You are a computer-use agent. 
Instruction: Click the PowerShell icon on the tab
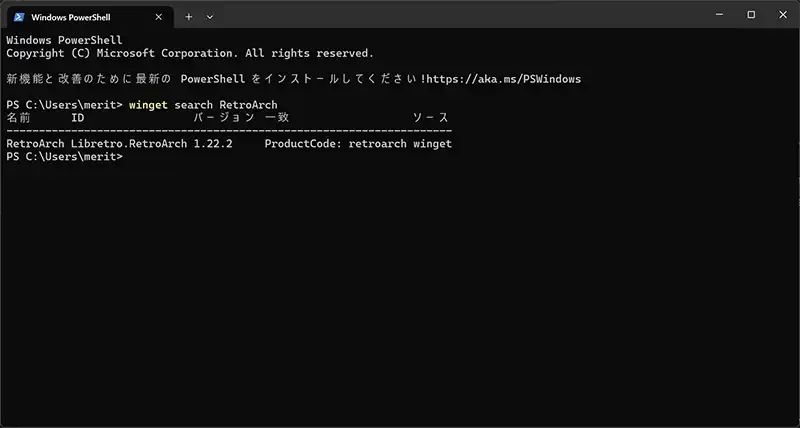(19, 16)
